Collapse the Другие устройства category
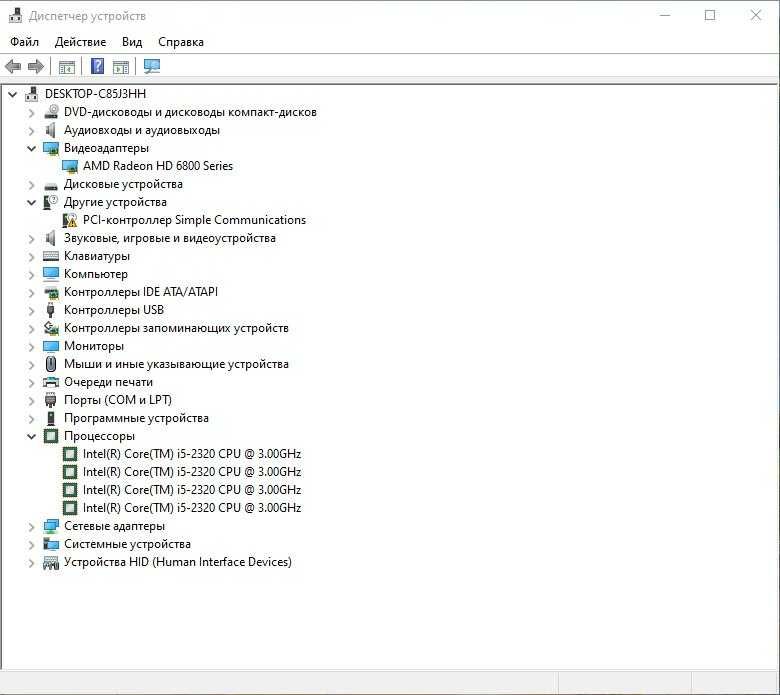The image size is (780, 695). point(31,202)
